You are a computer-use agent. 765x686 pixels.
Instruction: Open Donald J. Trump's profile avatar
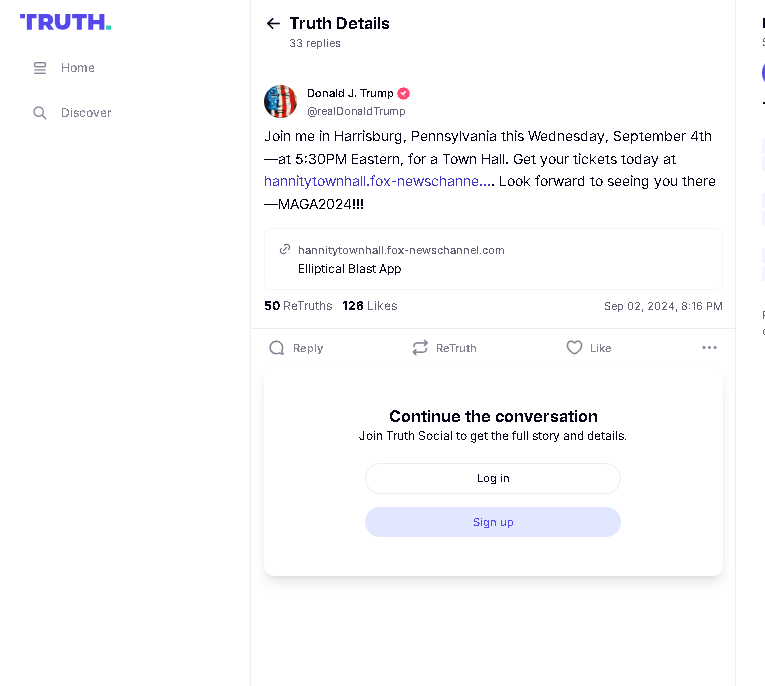tap(281, 101)
